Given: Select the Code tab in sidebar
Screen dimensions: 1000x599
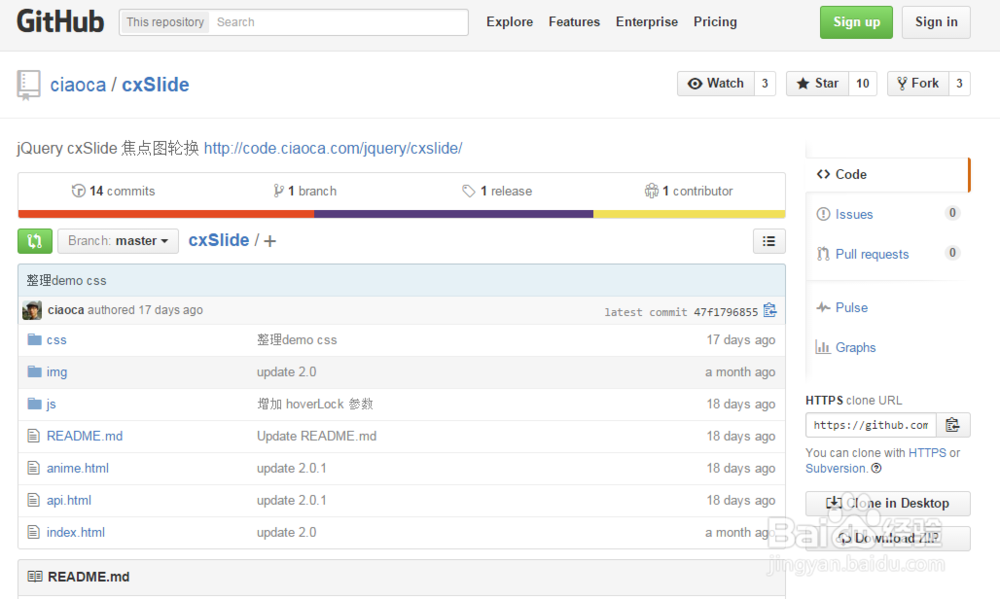Looking at the screenshot, I should click(888, 174).
